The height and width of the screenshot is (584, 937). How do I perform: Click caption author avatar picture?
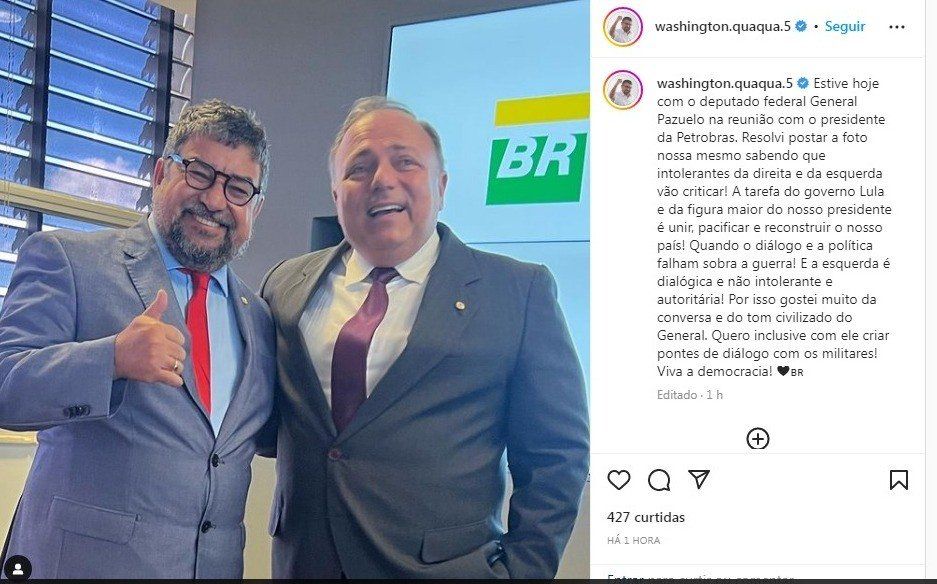[623, 90]
